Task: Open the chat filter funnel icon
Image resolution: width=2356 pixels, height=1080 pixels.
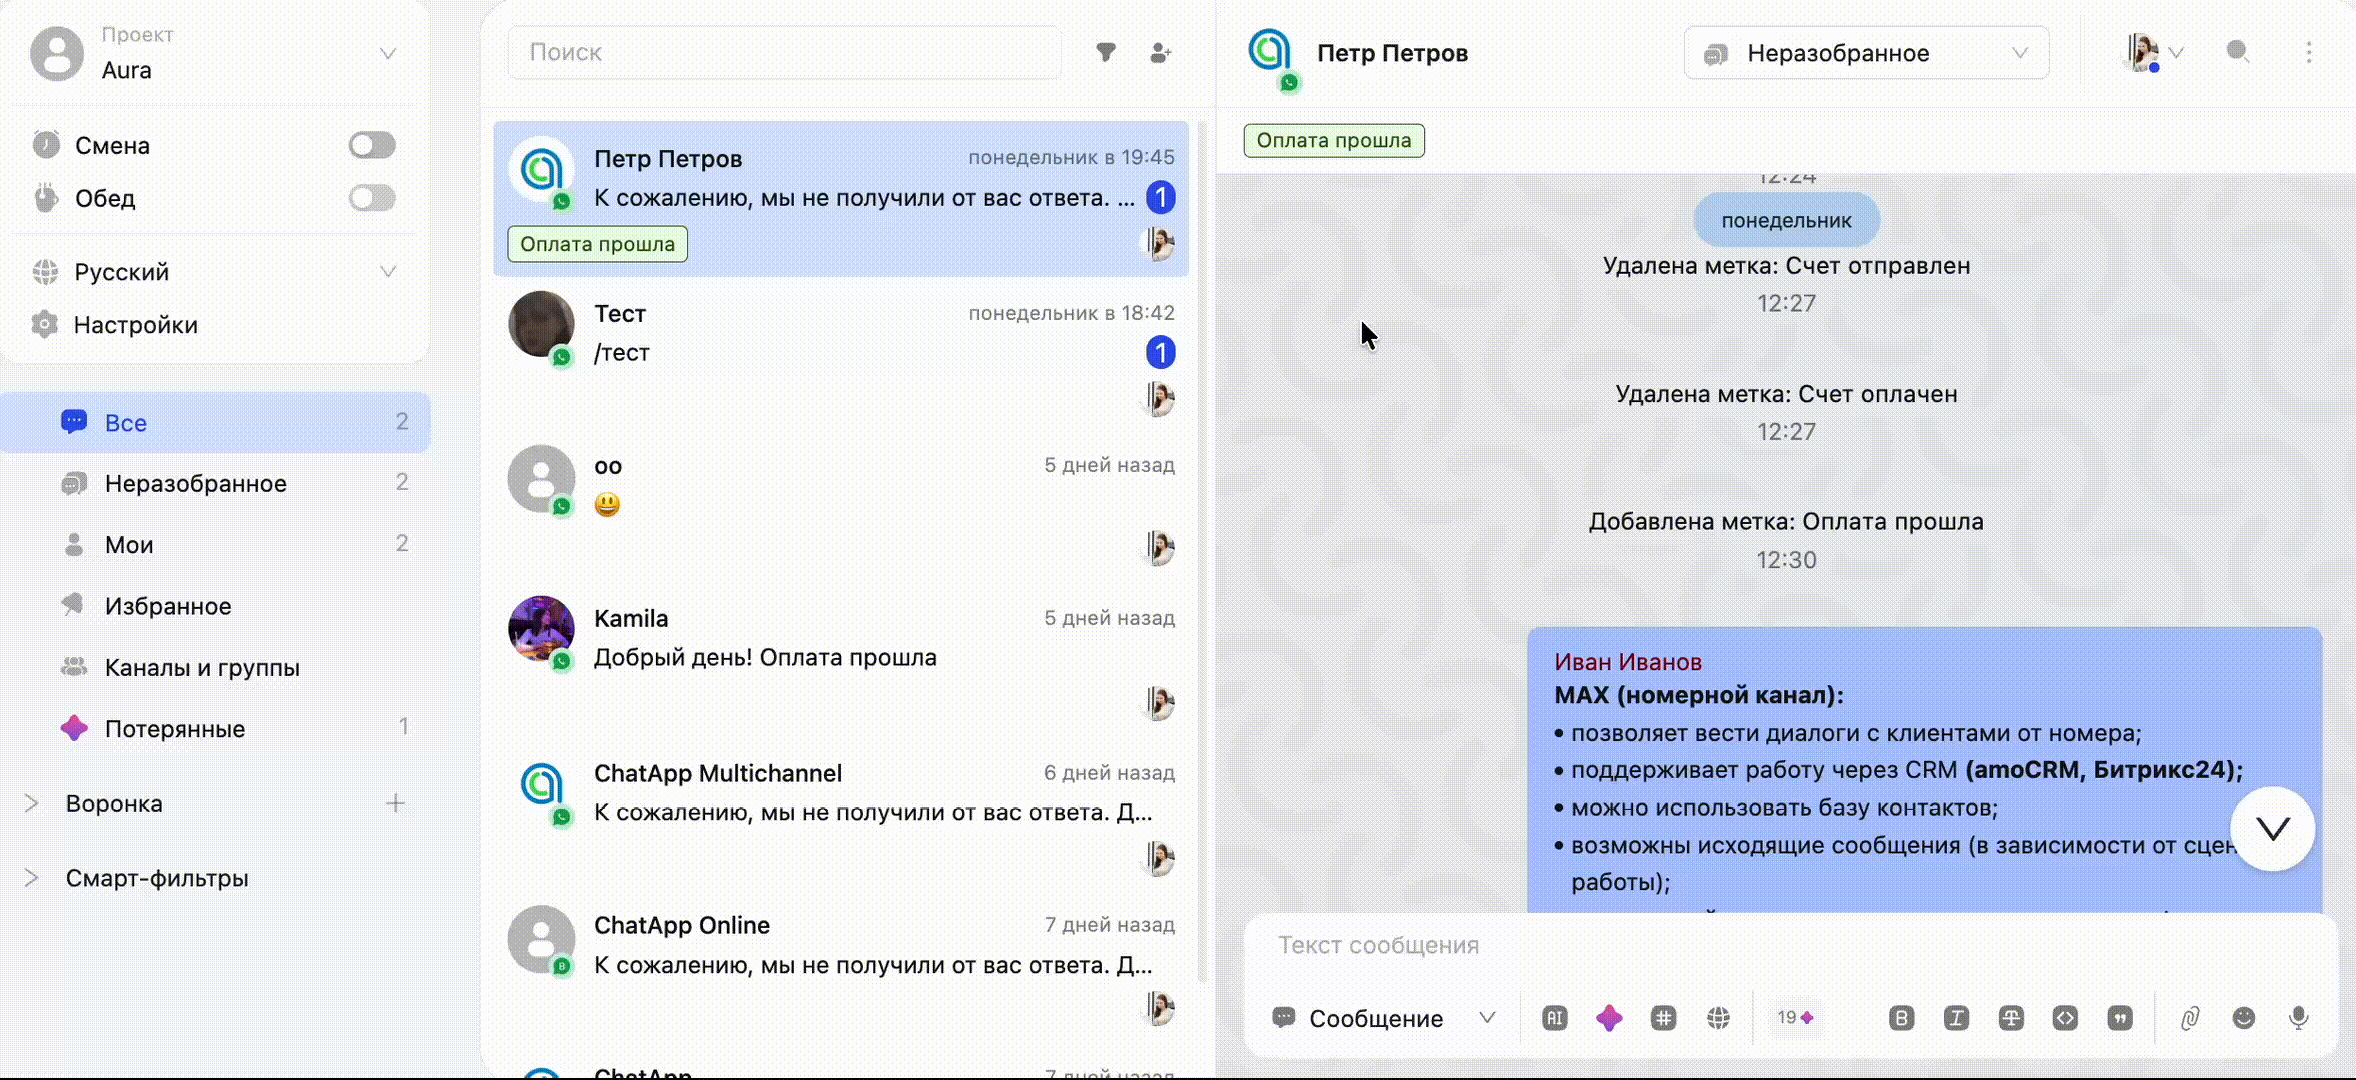Action: click(1106, 52)
